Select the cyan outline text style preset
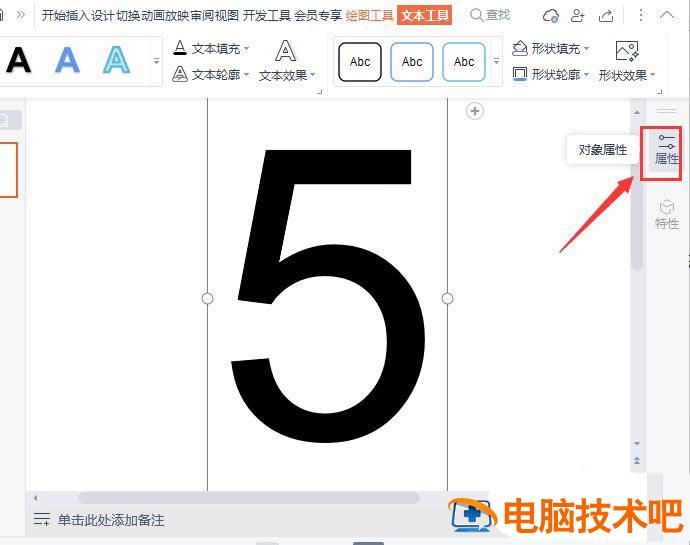This screenshot has height=545, width=690. [x=116, y=60]
